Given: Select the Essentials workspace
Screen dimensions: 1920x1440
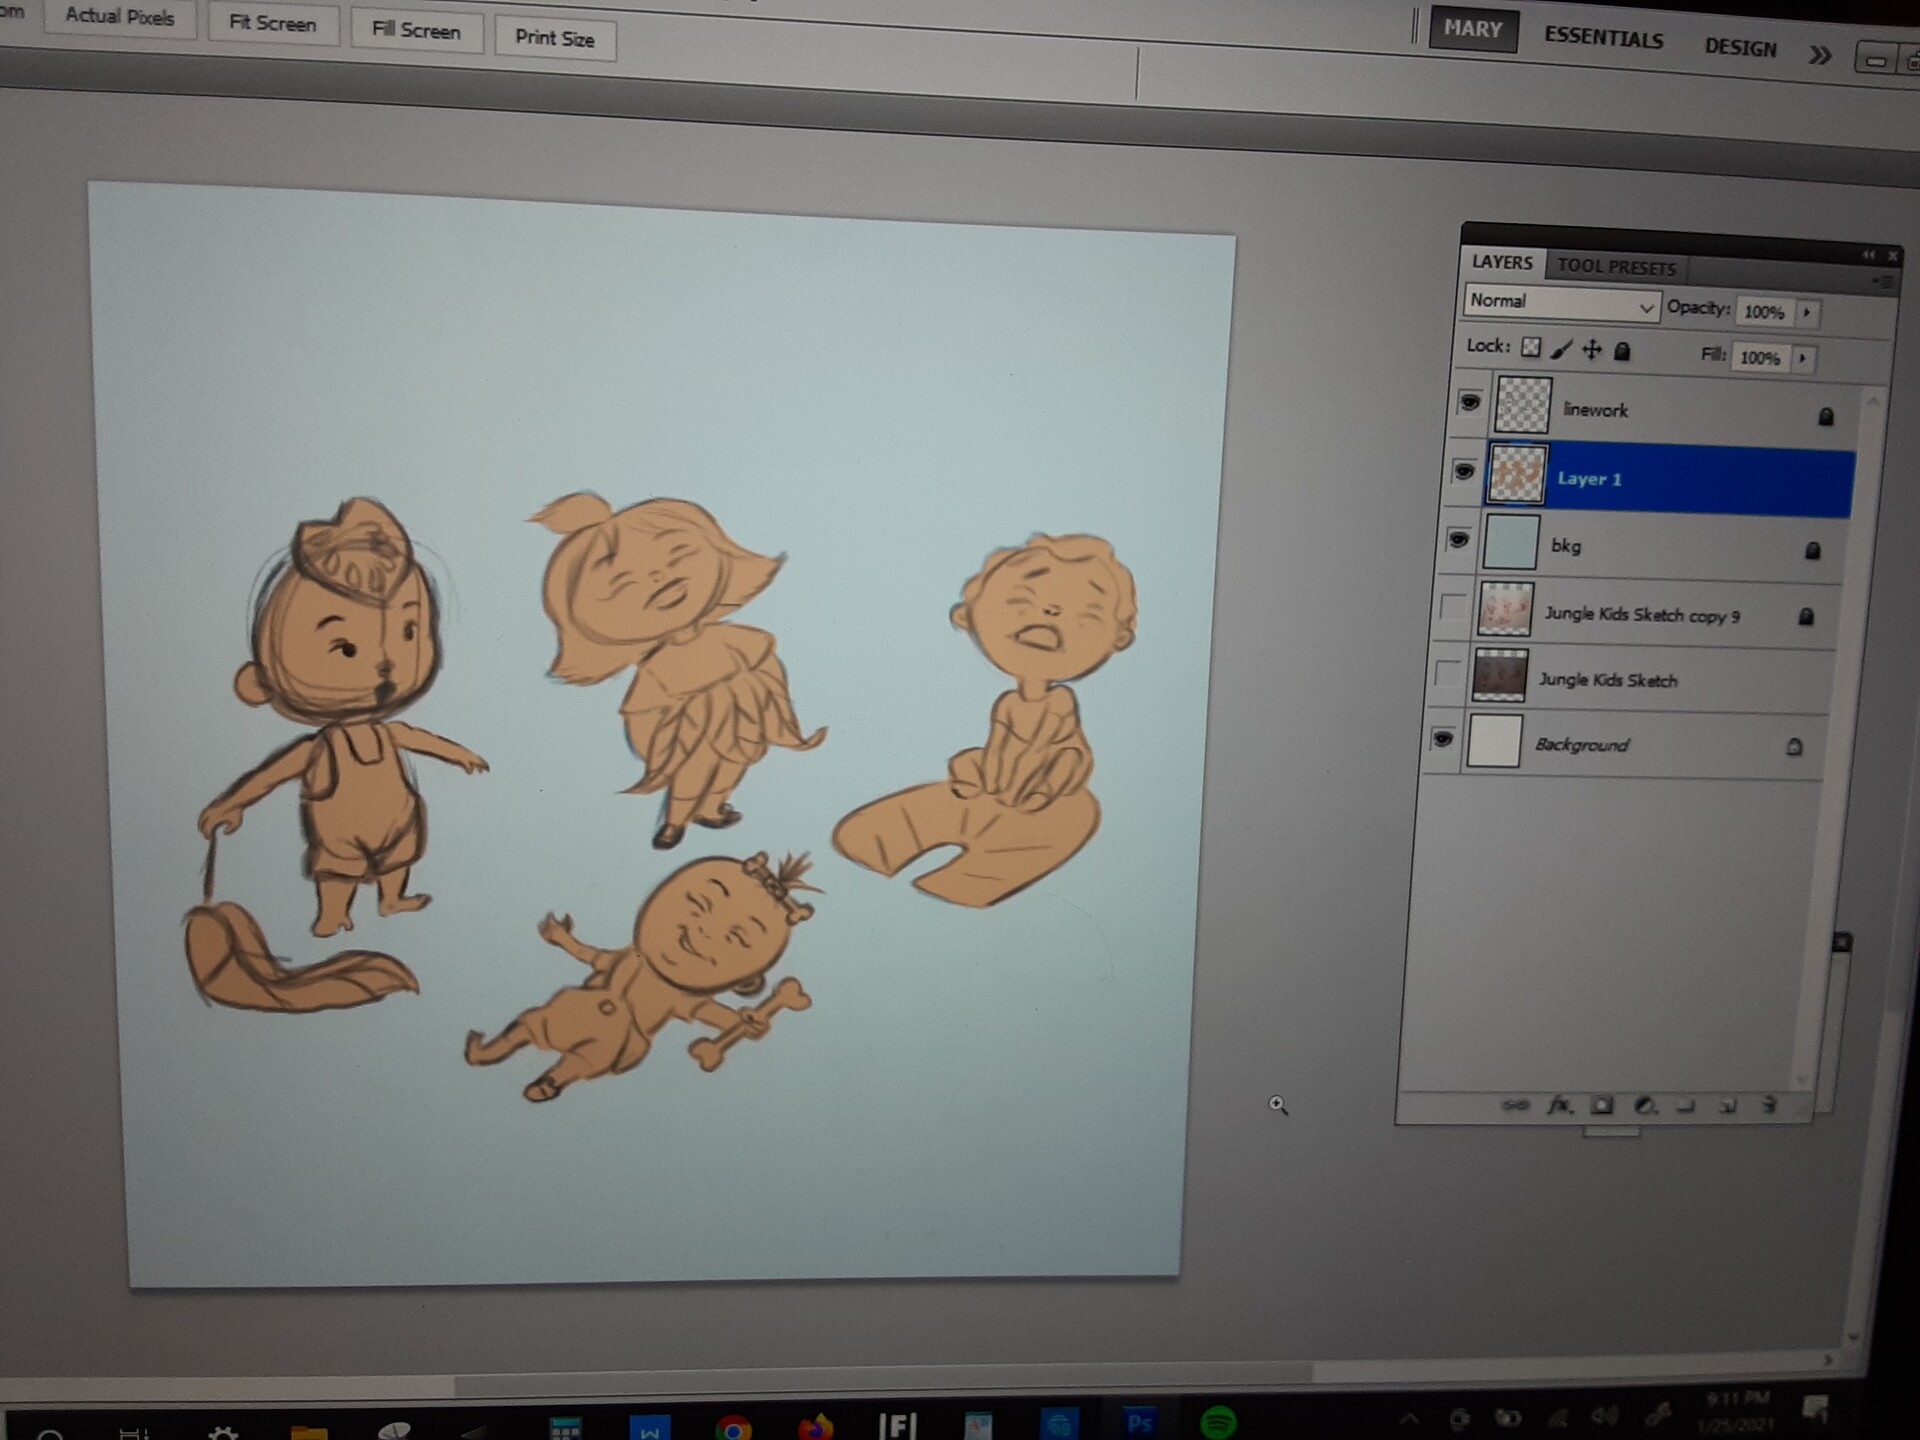Looking at the screenshot, I should click(x=1603, y=38).
